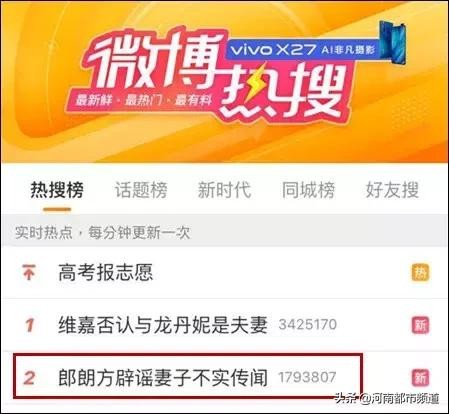The height and width of the screenshot is (414, 449).
Task: Switch to the 话题榜 tab
Action: click(x=141, y=190)
